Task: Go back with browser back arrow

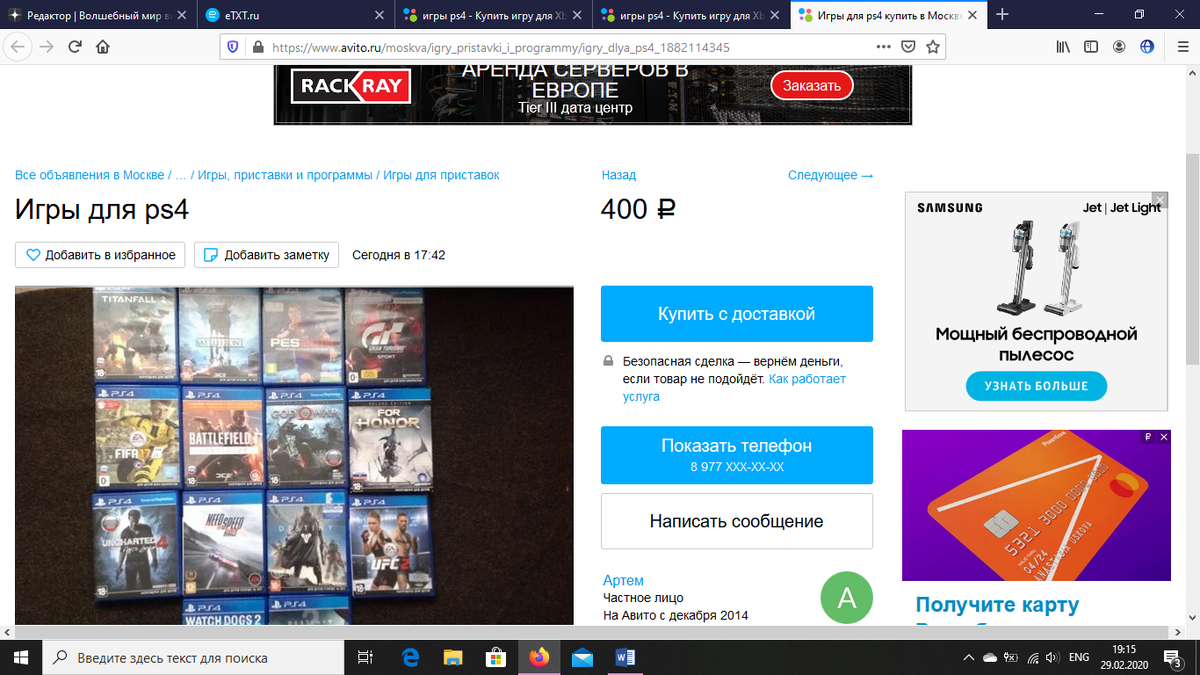Action: point(19,47)
